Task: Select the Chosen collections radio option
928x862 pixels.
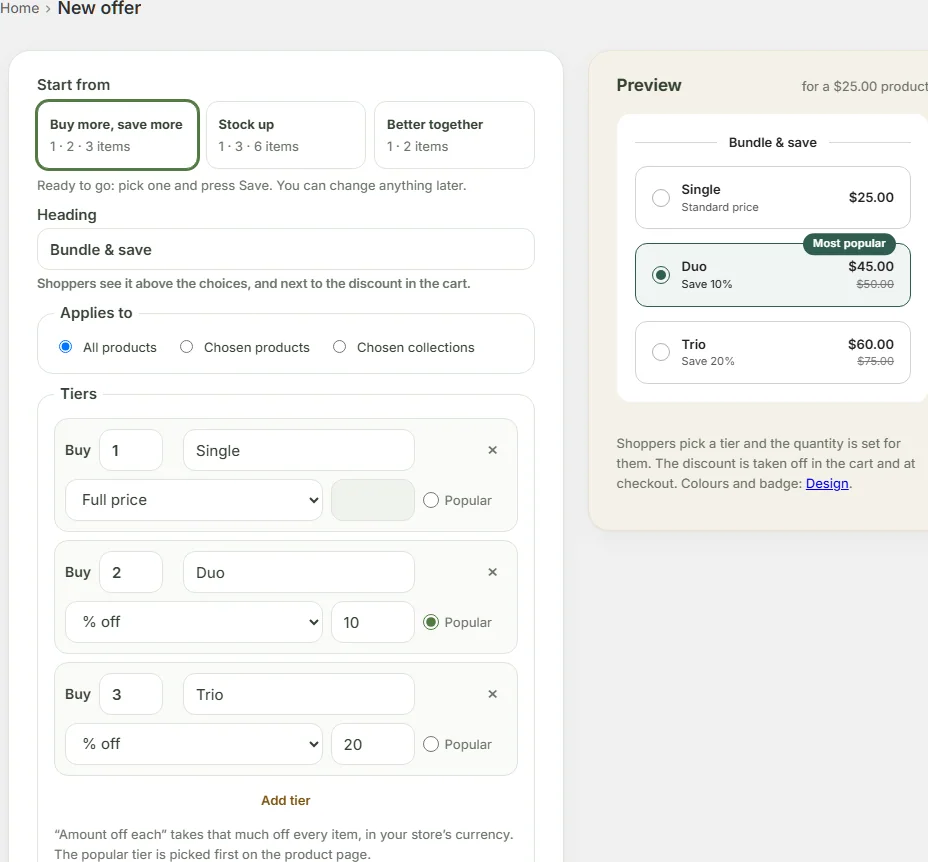Action: 339,347
